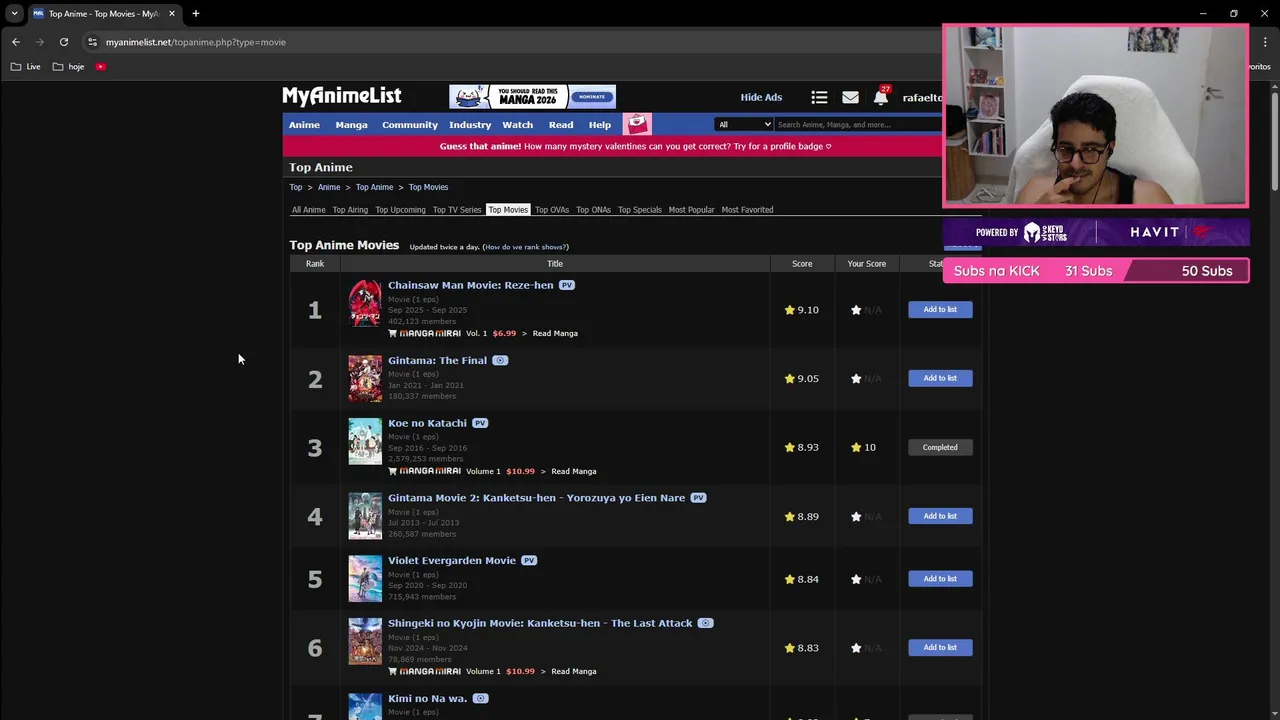The width and height of the screenshot is (1280, 720).
Task: Click the PV badge next to Violet Evergarden Movie
Action: pyautogui.click(x=529, y=560)
